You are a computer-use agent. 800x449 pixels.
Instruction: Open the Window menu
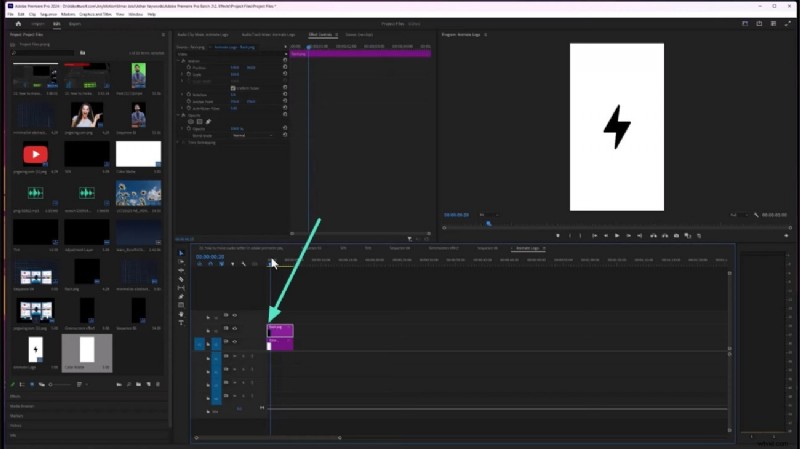[136, 14]
